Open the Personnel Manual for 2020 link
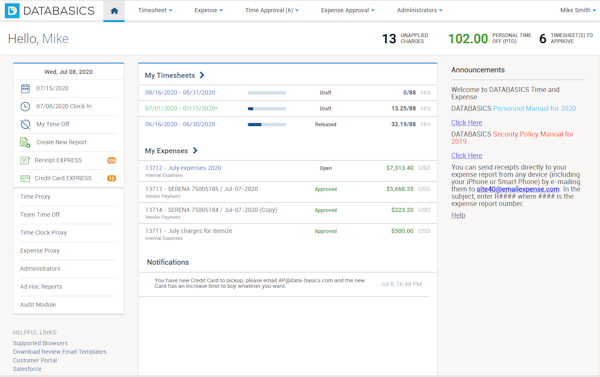The image size is (600, 377). [x=534, y=108]
